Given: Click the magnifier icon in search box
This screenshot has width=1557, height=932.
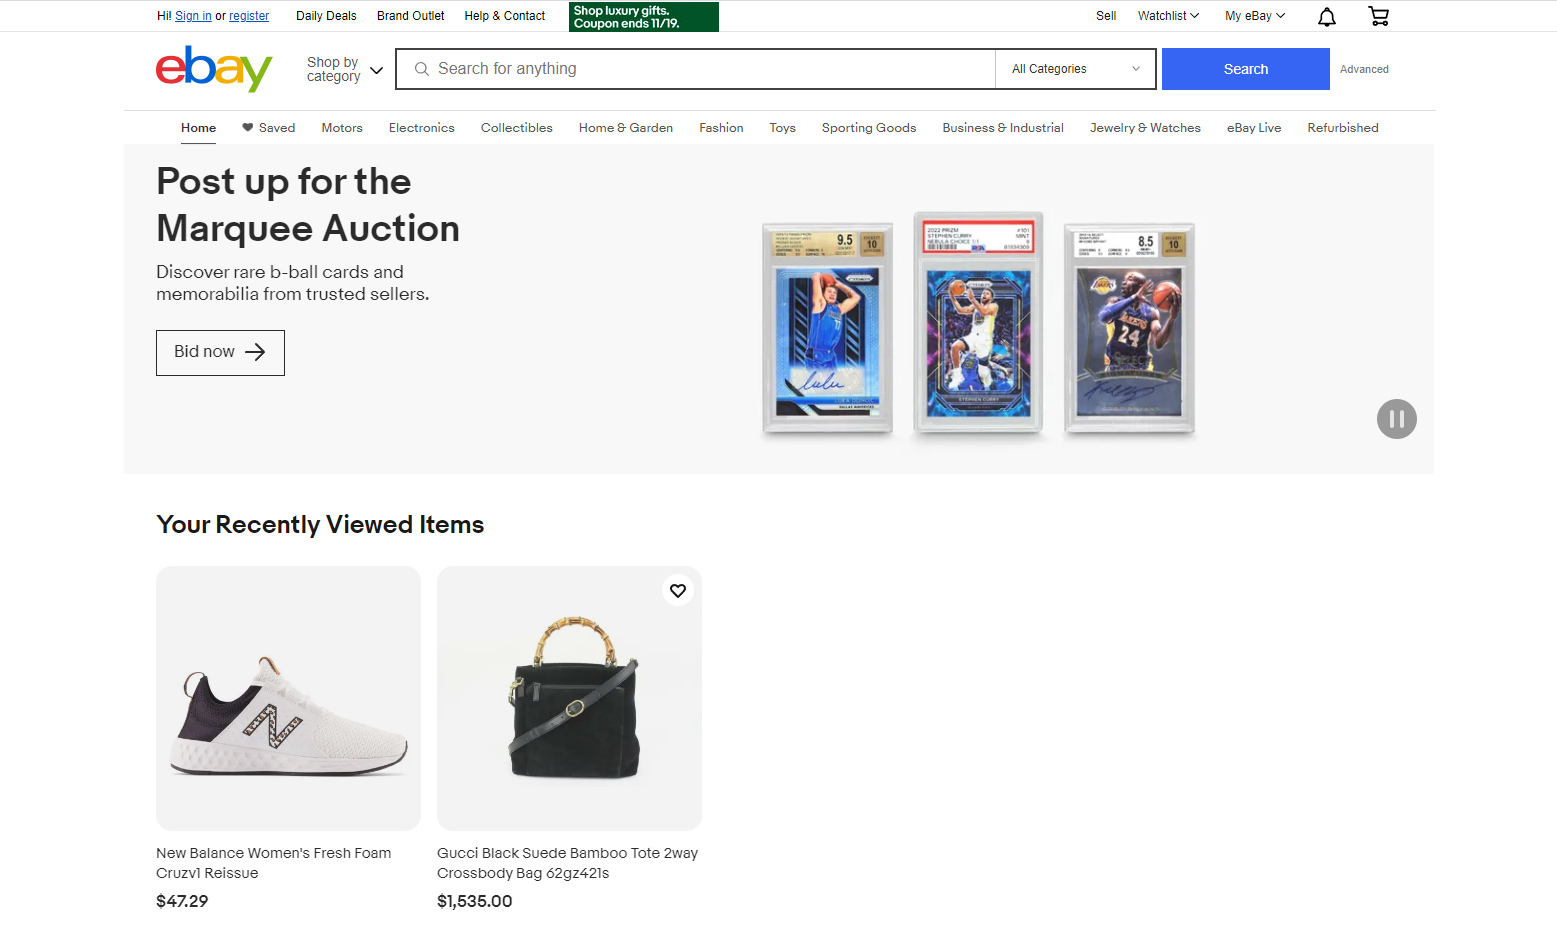Looking at the screenshot, I should pyautogui.click(x=422, y=69).
